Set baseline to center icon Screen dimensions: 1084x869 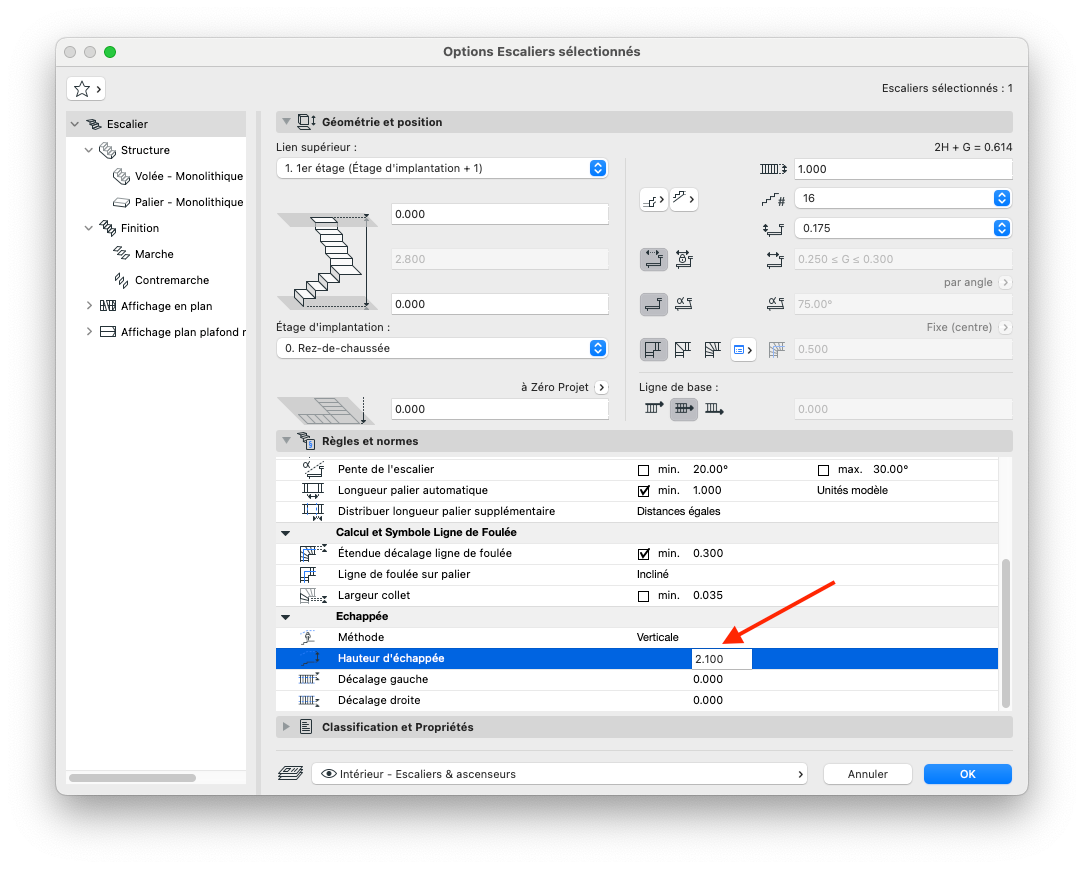coord(684,409)
